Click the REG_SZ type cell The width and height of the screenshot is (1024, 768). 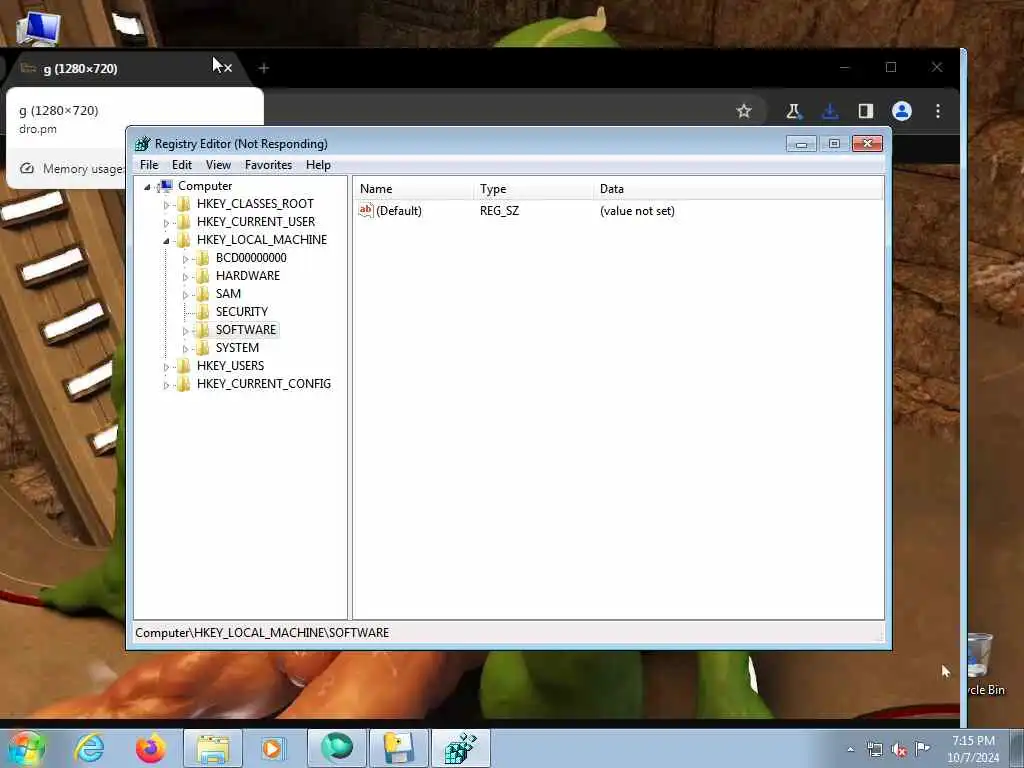pos(500,211)
